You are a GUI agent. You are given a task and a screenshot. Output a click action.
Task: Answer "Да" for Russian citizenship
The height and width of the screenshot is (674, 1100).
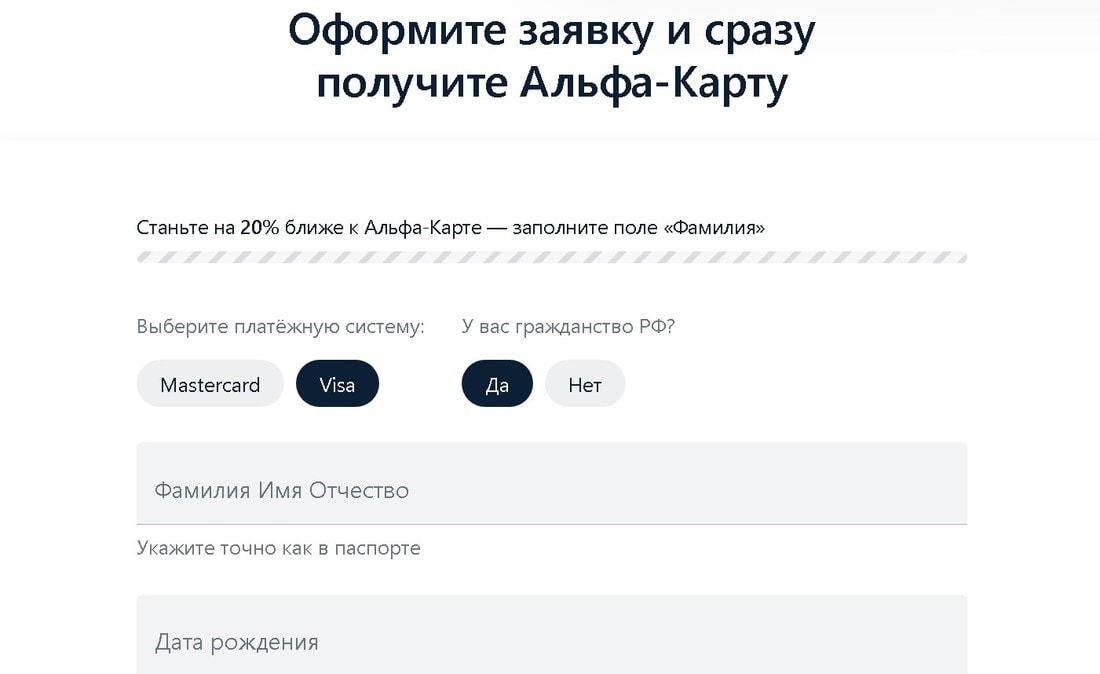click(497, 384)
